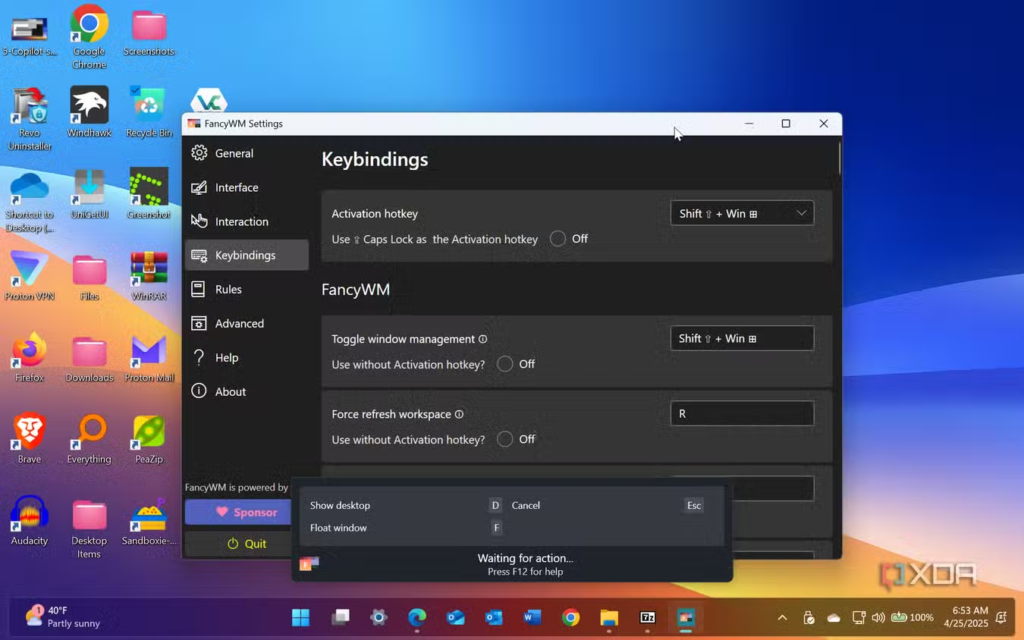Launch Audacity from the desktop

click(x=29, y=520)
